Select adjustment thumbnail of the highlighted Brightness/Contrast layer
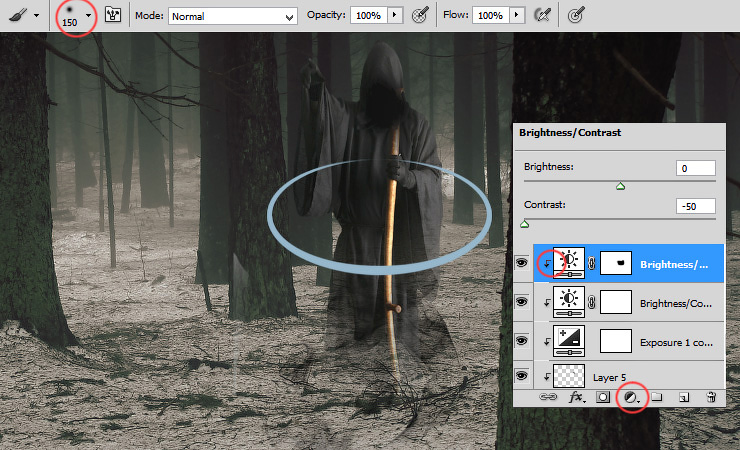This screenshot has height=450, width=740. [x=569, y=263]
